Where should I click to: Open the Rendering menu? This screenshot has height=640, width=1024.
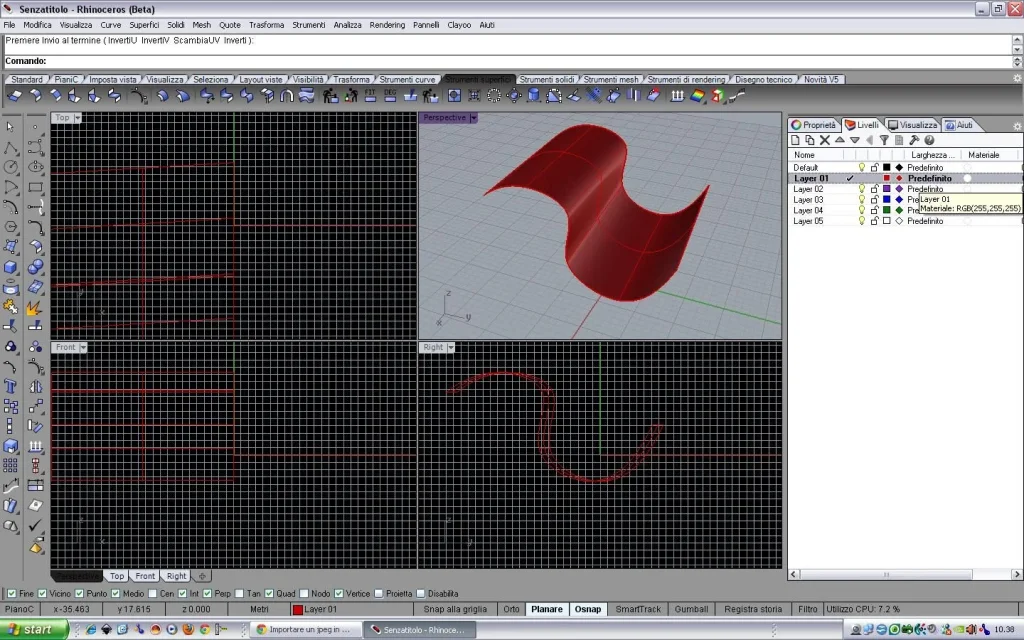[387, 25]
